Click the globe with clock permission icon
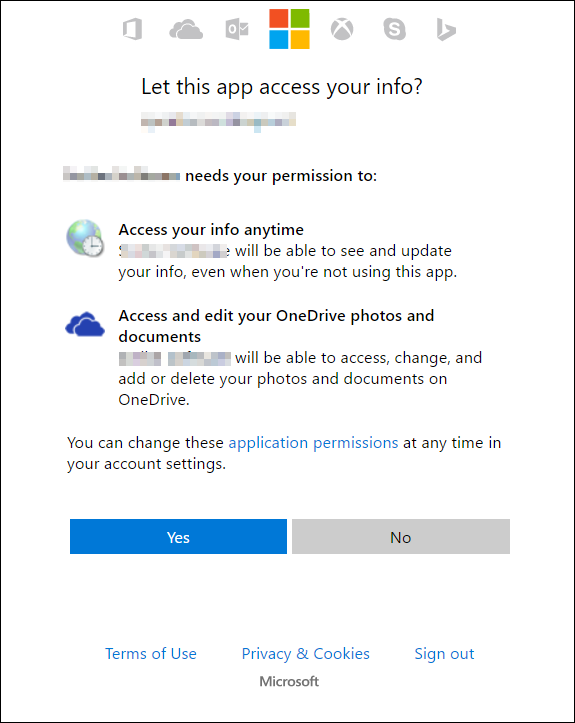The width and height of the screenshot is (575, 723). [85, 238]
